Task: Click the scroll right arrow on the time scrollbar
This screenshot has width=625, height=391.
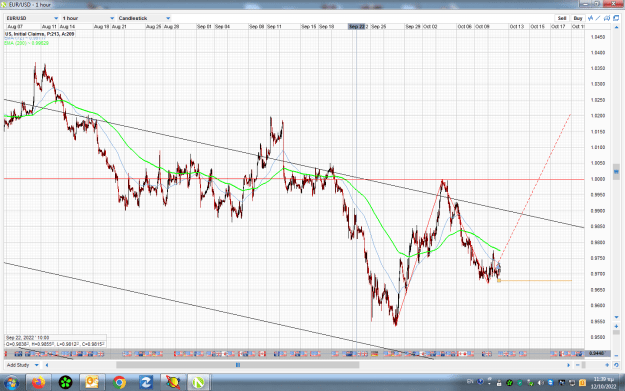Action: click(x=568, y=365)
